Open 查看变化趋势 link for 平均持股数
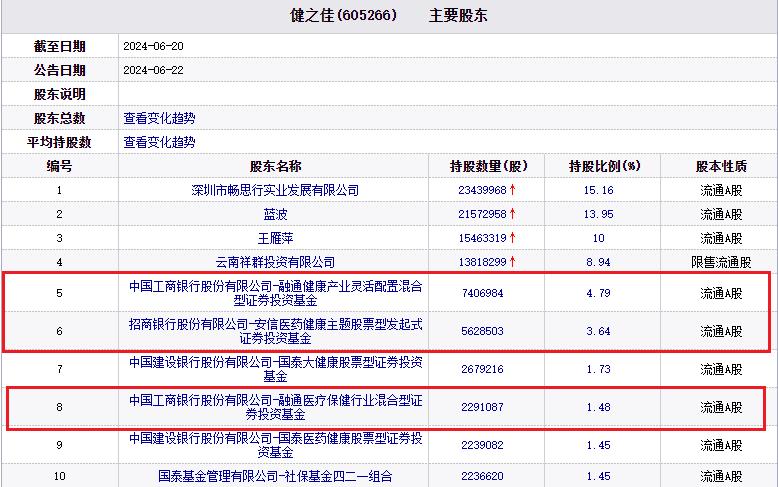778x487 pixels. point(159,142)
